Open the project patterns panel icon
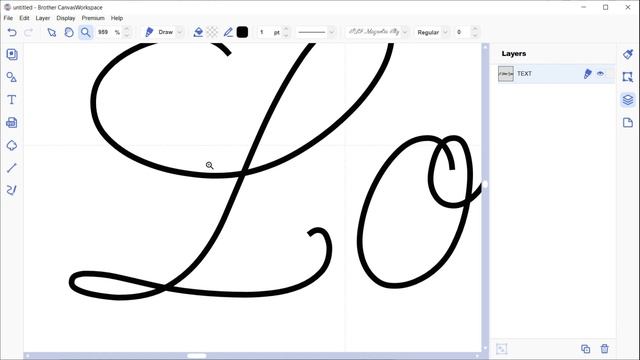Viewport: 640px width, 360px height. coord(12,54)
